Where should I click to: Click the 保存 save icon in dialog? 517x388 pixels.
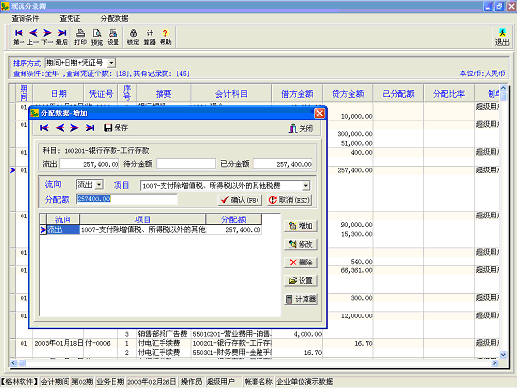[x=116, y=128]
